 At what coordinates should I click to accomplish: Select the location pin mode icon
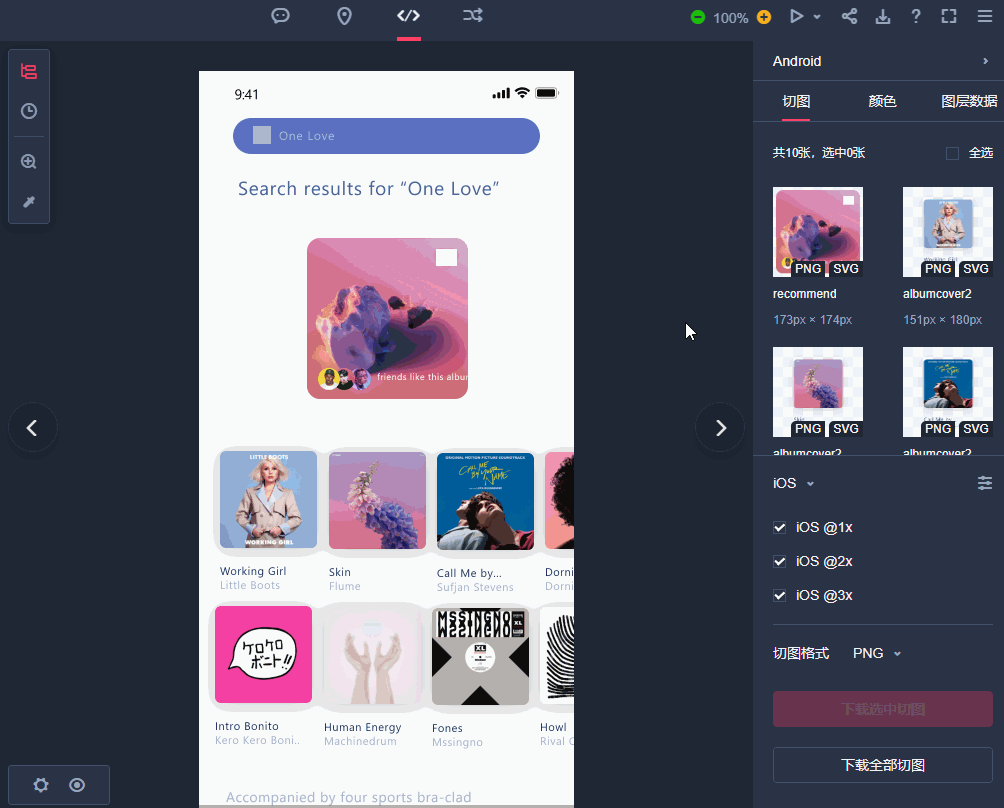pyautogui.click(x=344, y=16)
